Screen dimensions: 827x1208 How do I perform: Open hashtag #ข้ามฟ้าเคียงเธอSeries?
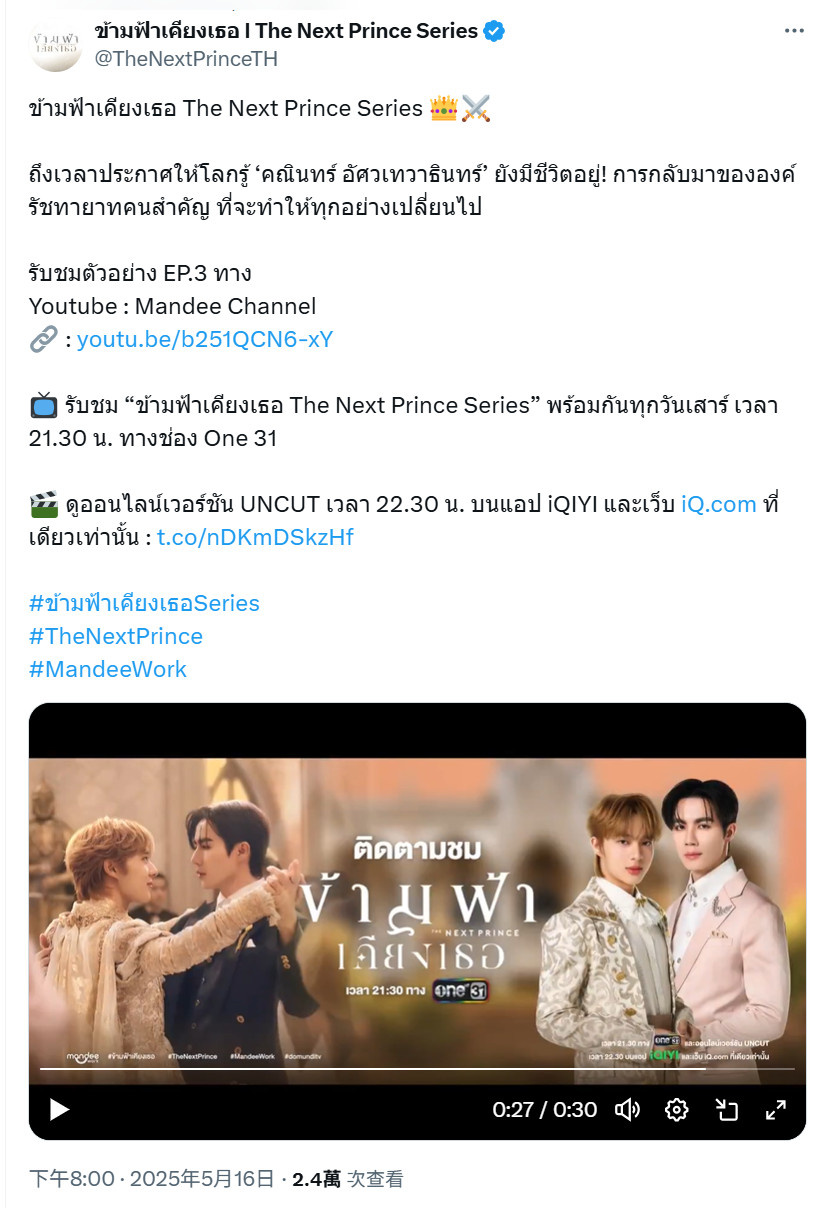[x=144, y=603]
